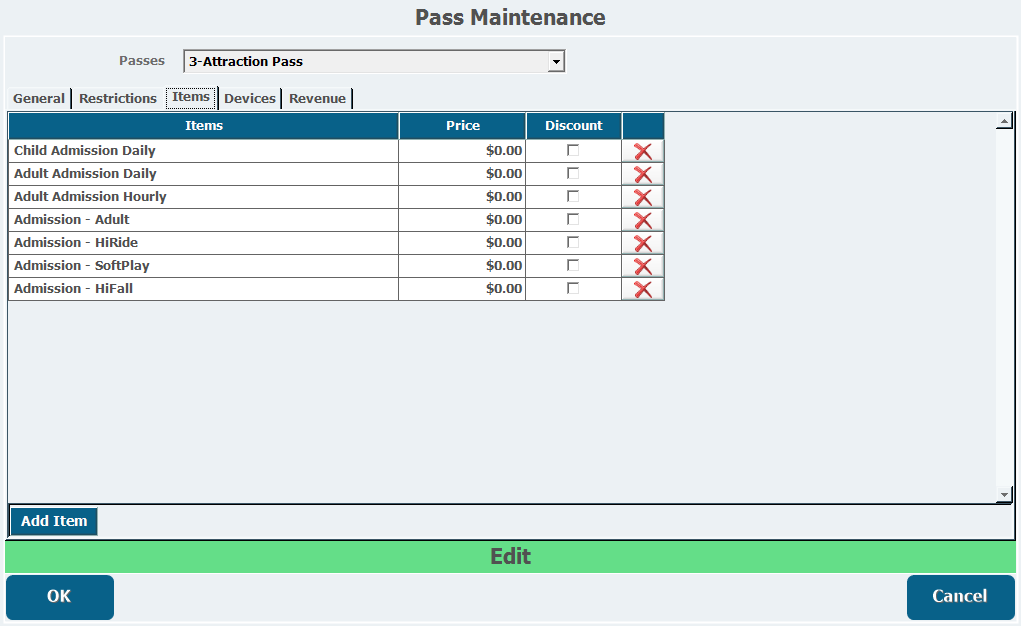This screenshot has width=1021, height=626.
Task: Open the Restrictions tab
Action: pyautogui.click(x=118, y=98)
